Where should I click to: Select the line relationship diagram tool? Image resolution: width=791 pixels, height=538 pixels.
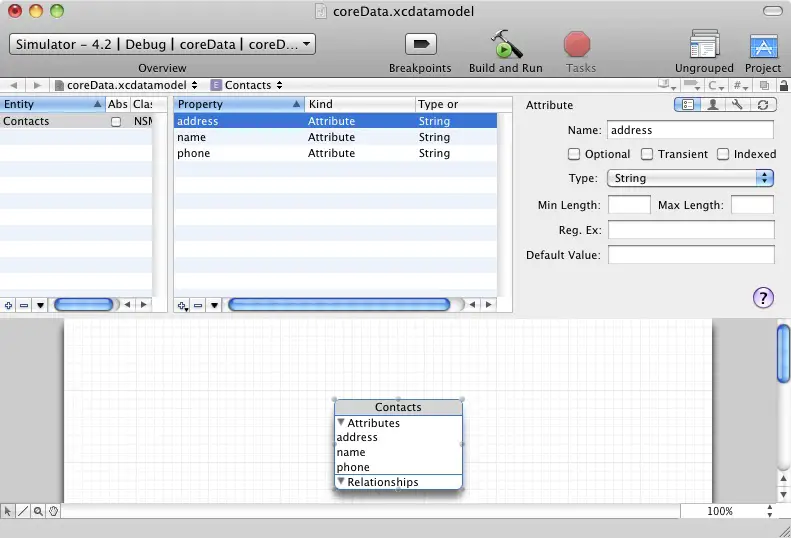[23, 511]
